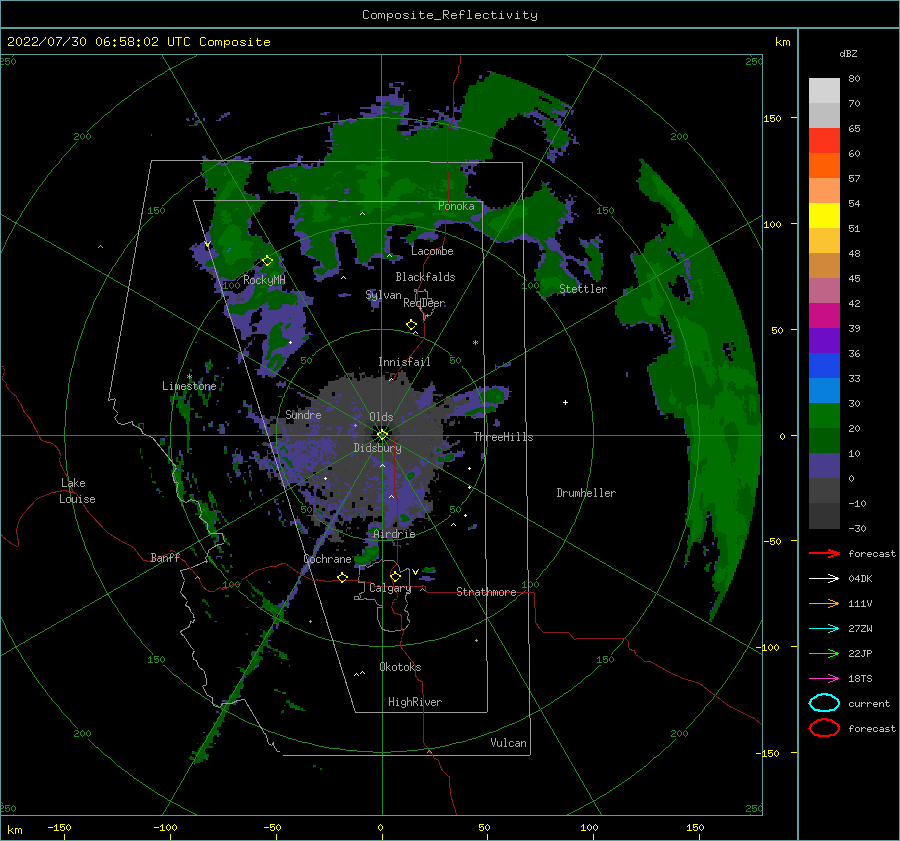Click the Blackfalds city label
This screenshot has width=900, height=841.
(x=425, y=277)
